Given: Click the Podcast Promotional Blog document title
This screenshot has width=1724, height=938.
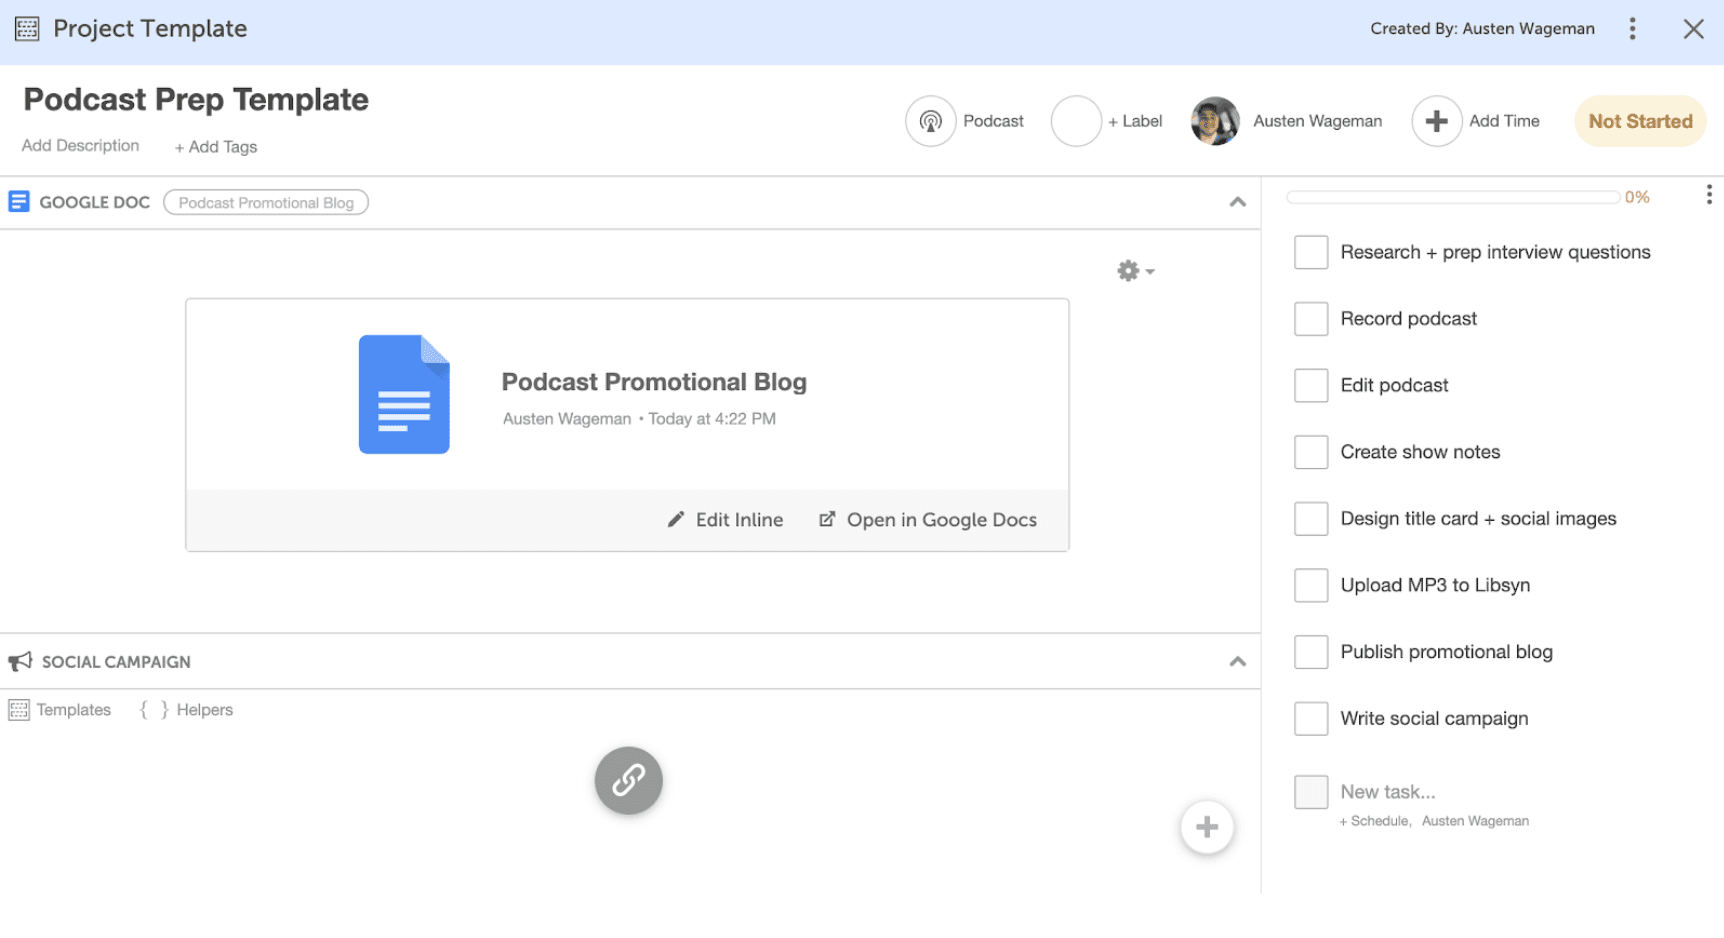Looking at the screenshot, I should (x=654, y=382).
